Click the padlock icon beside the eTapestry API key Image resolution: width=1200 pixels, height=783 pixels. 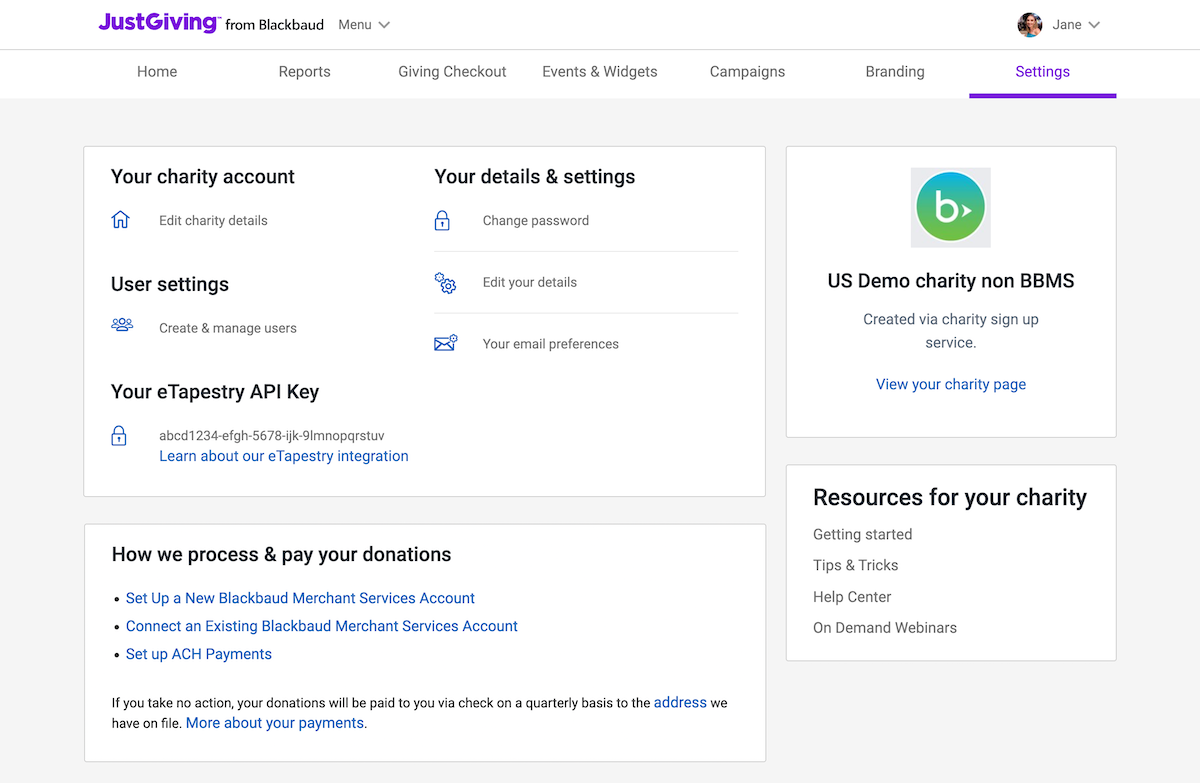coord(119,436)
